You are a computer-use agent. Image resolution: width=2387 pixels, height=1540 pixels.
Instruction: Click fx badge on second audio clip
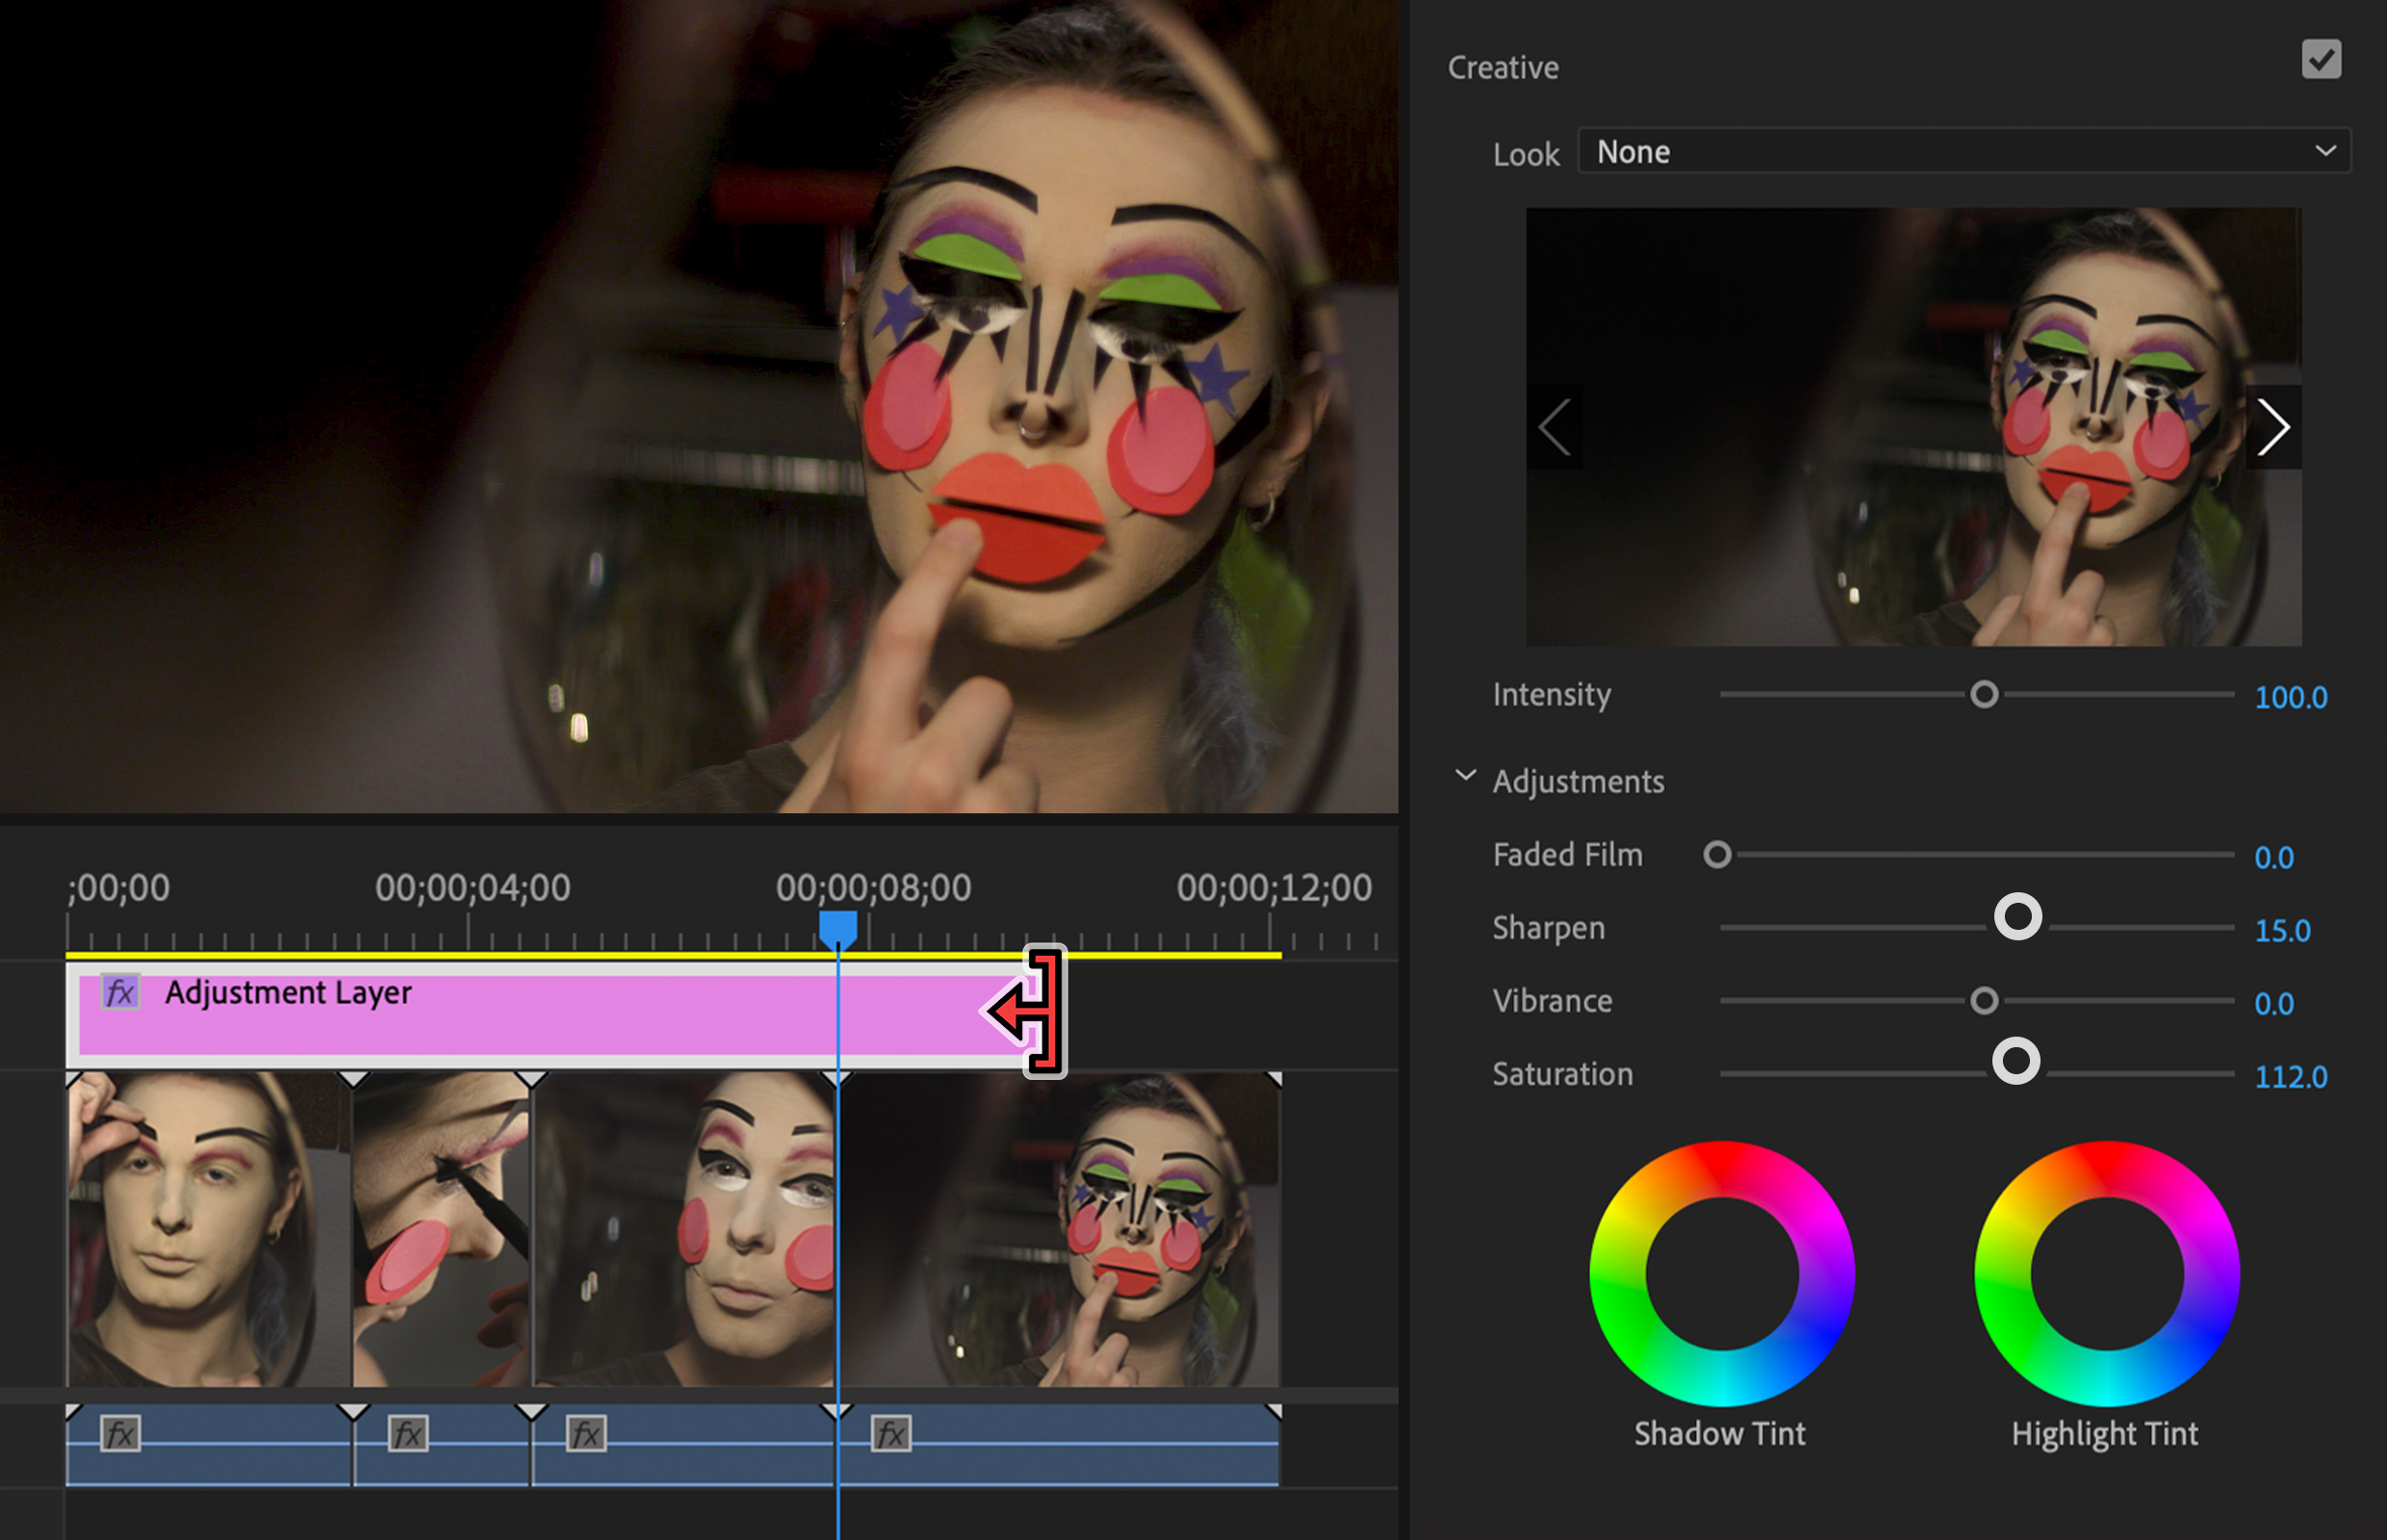[x=408, y=1434]
